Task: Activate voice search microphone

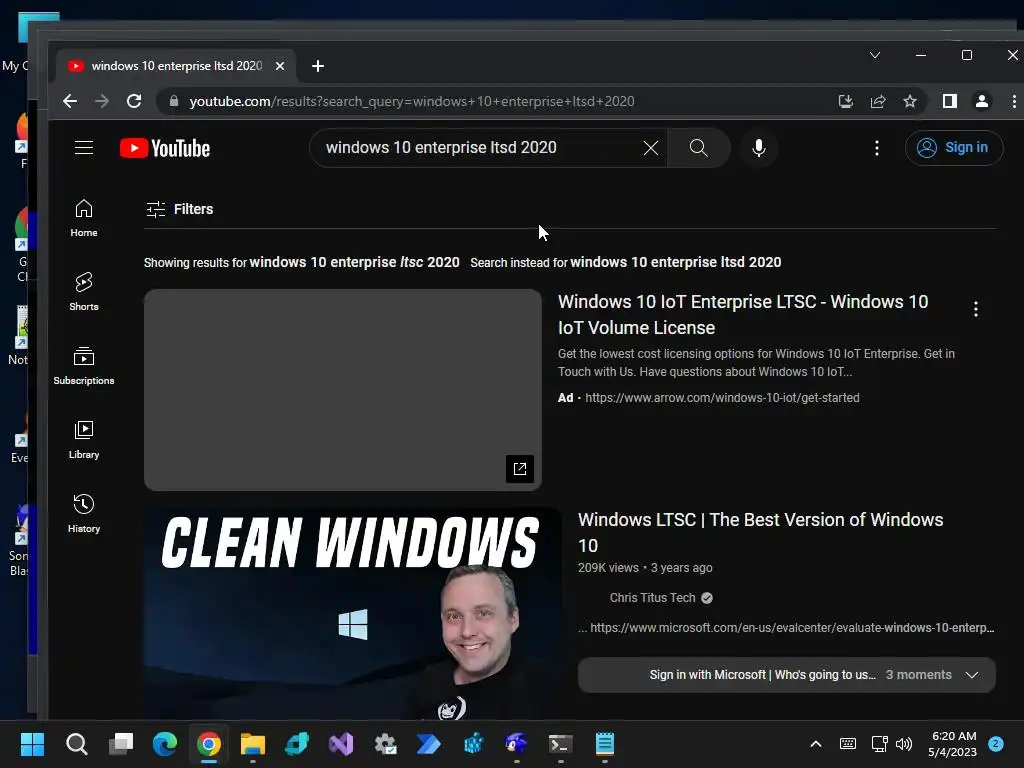Action: [x=758, y=148]
